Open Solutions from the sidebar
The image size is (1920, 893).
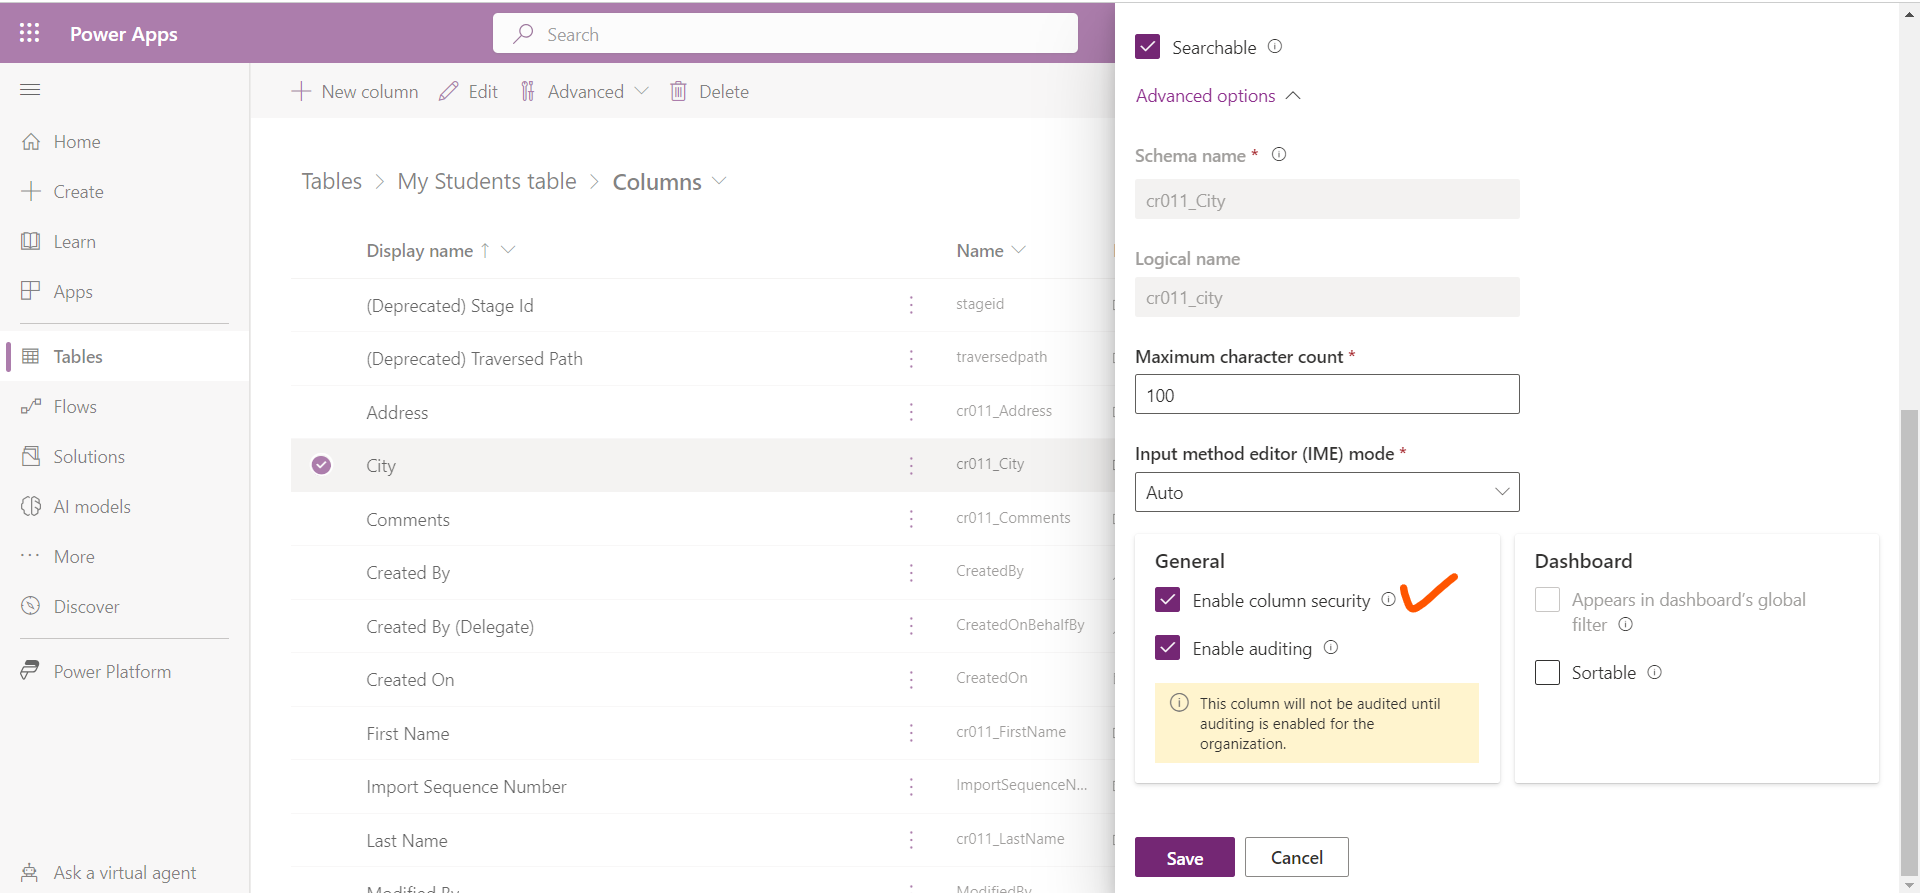[x=89, y=457]
